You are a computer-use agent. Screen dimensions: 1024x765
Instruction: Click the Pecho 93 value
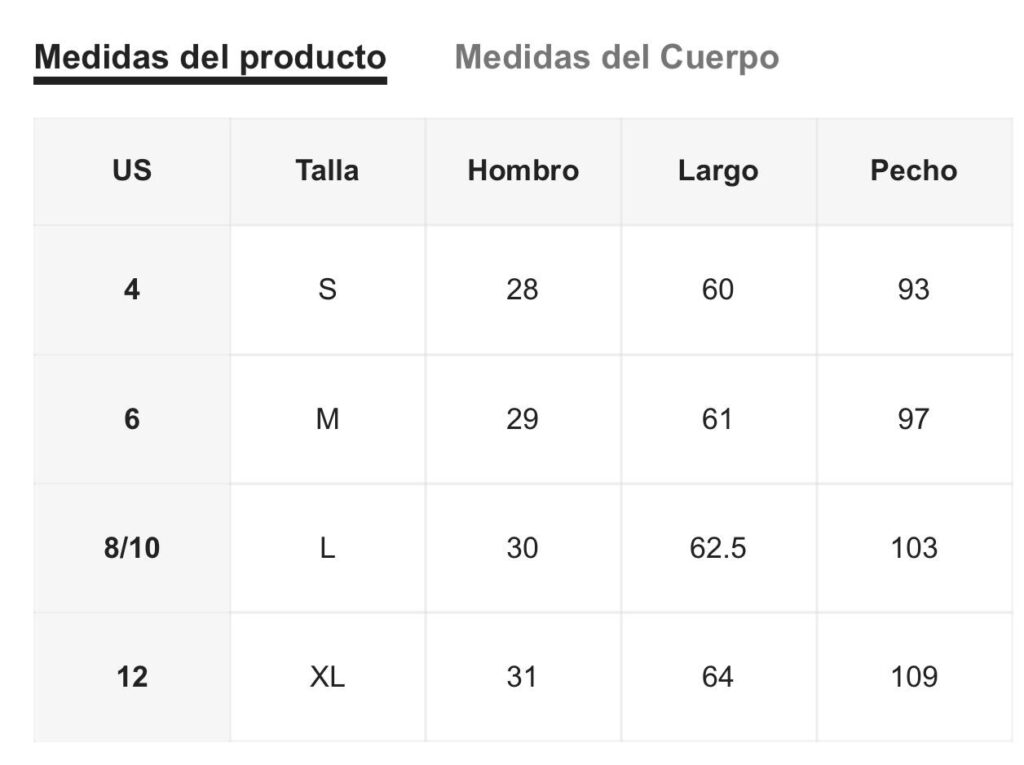(x=913, y=289)
